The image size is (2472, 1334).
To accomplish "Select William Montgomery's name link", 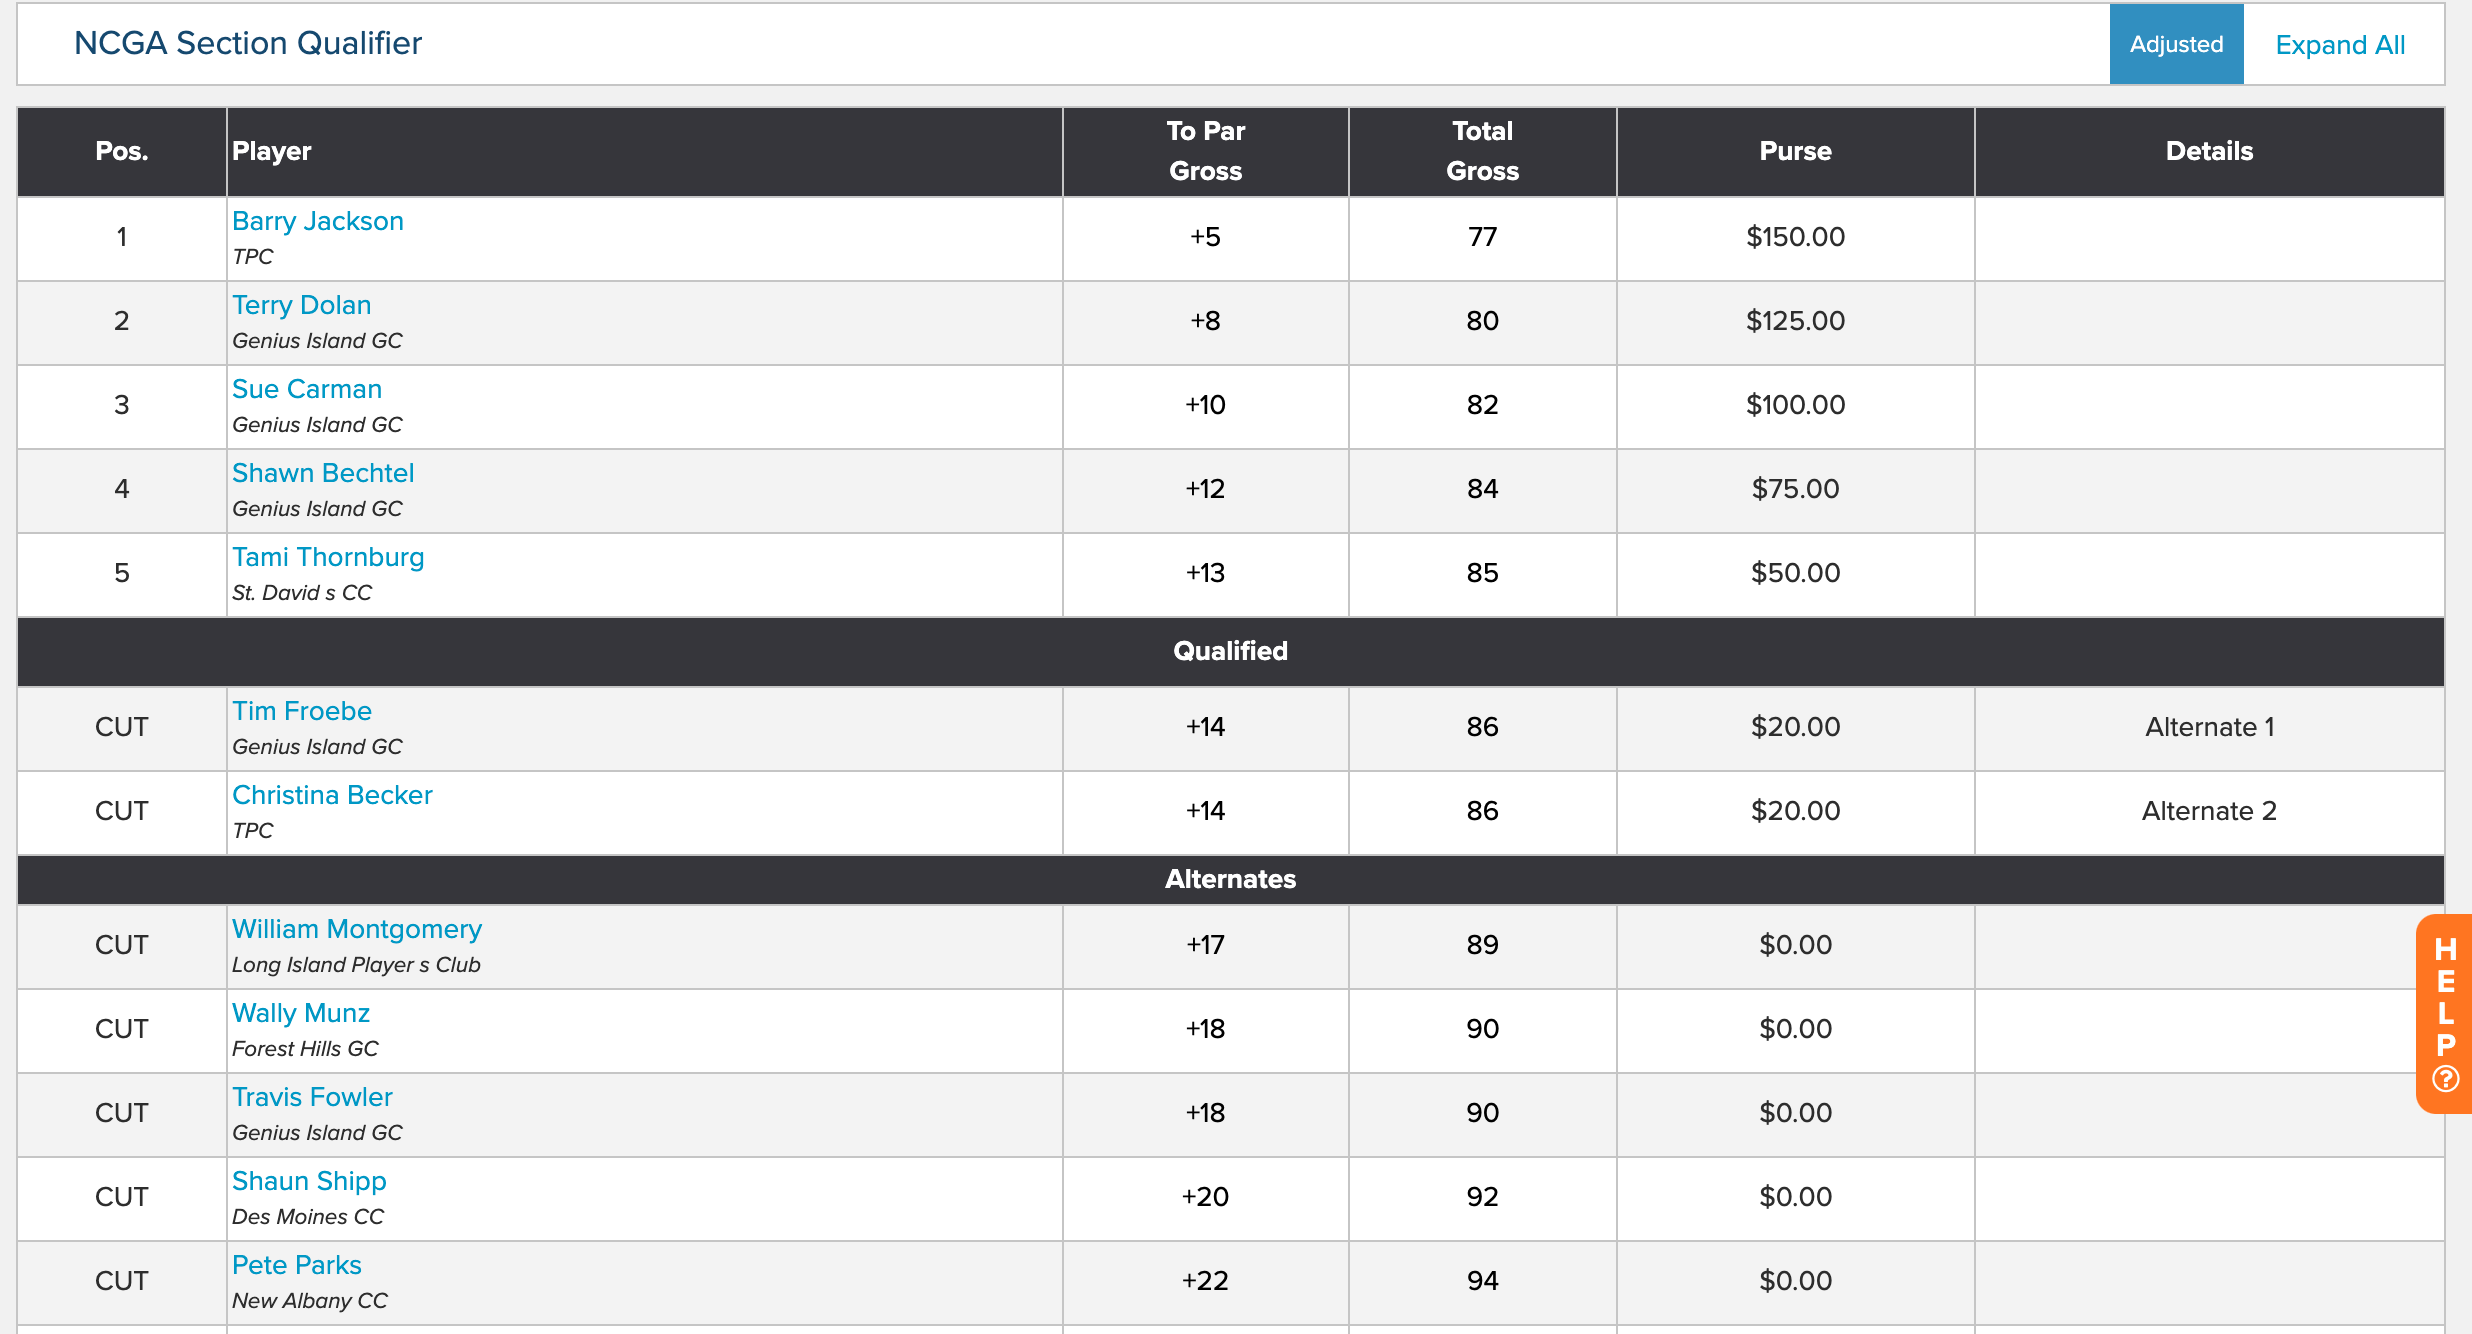I will pyautogui.click(x=357, y=929).
